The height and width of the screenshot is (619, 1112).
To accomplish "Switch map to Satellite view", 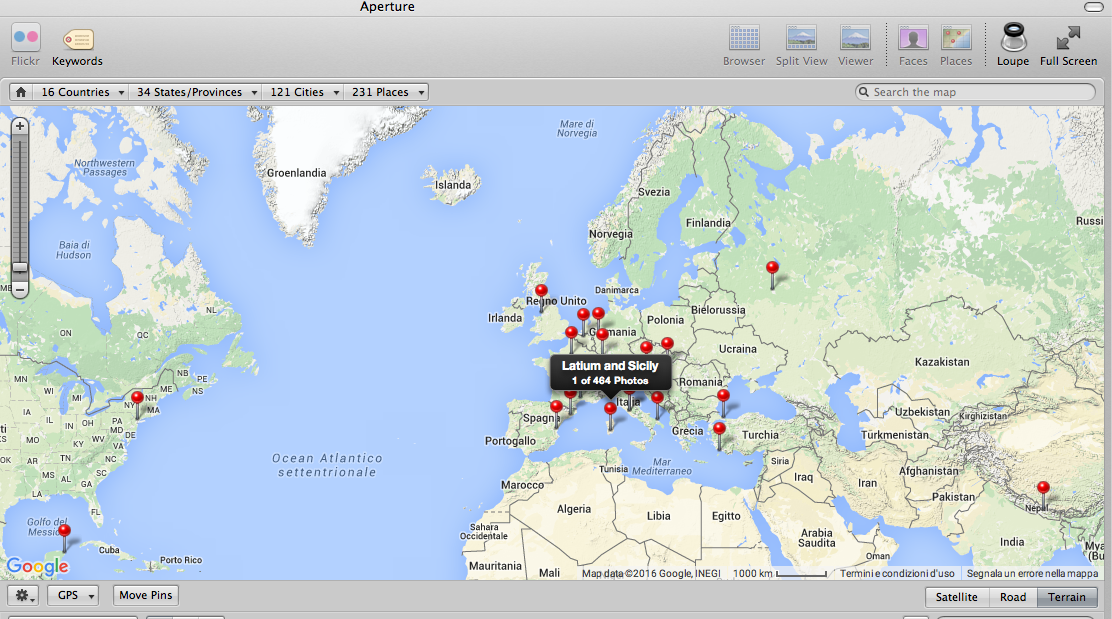I will 957,597.
